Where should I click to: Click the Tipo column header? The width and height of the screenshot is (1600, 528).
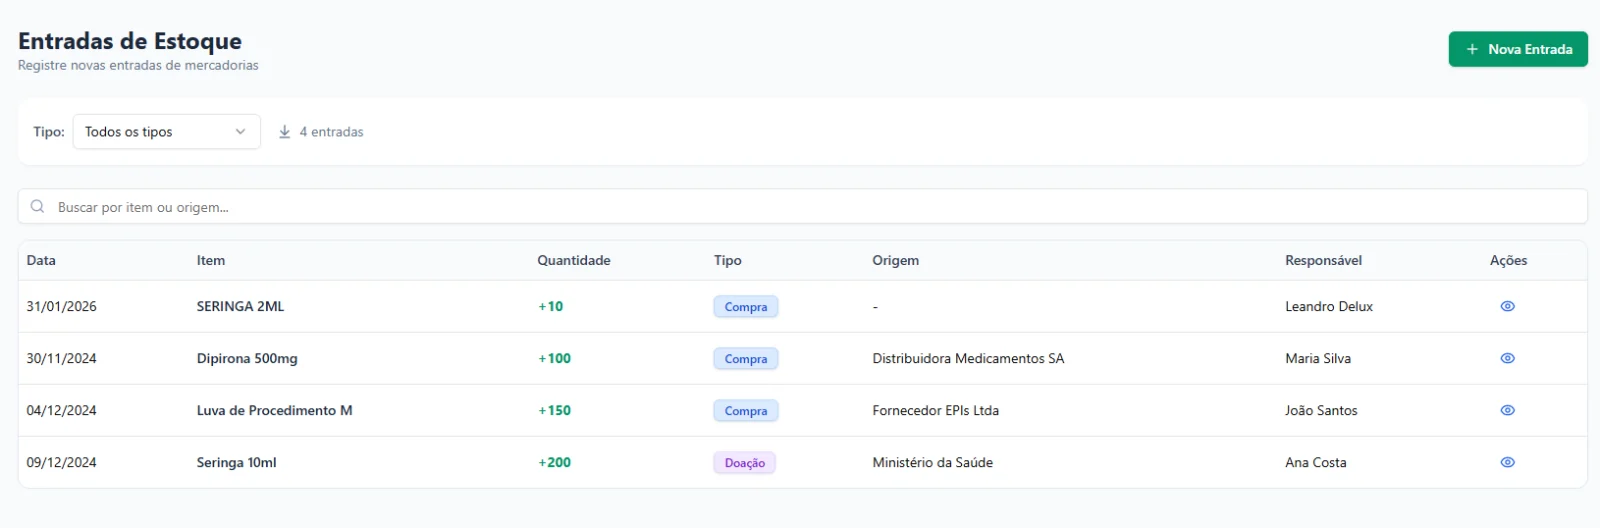pyautogui.click(x=728, y=260)
